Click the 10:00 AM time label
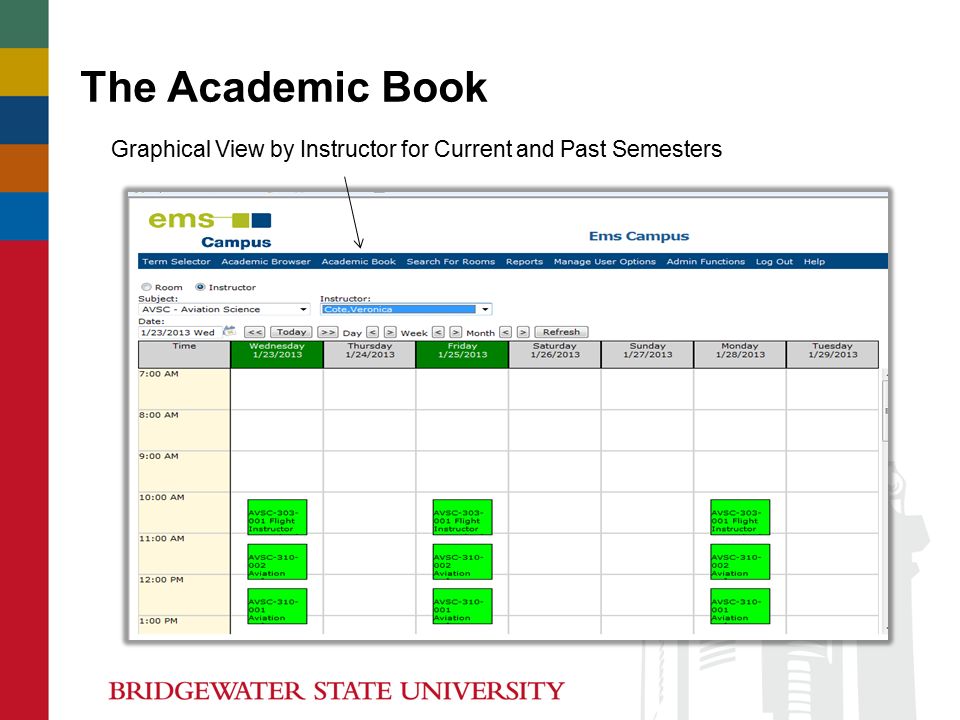This screenshot has width=960, height=720. (x=162, y=498)
